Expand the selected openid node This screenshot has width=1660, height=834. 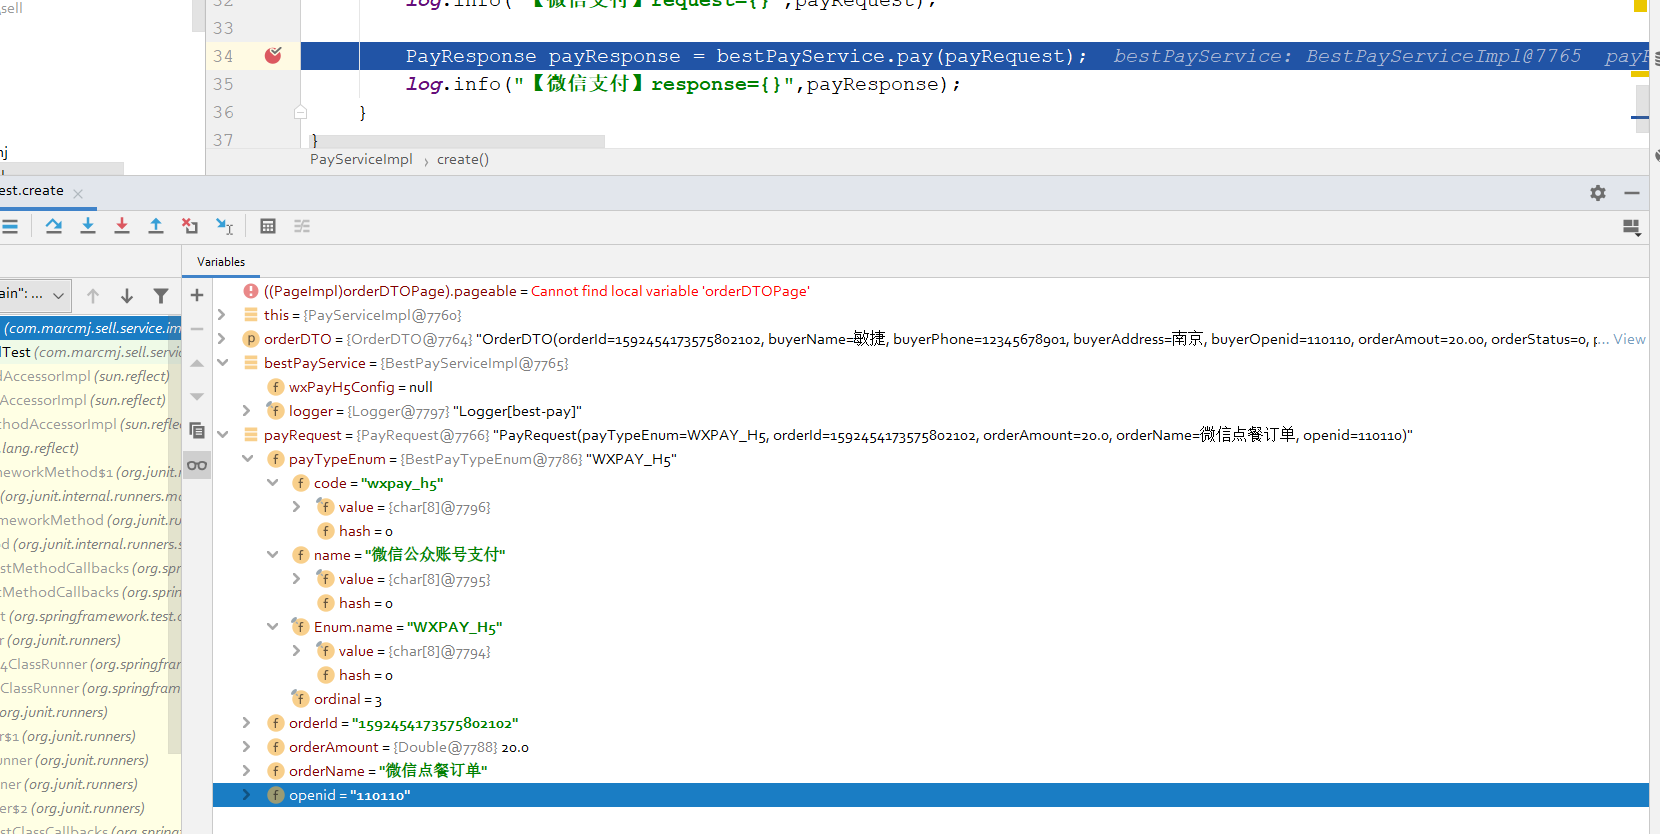click(x=247, y=795)
